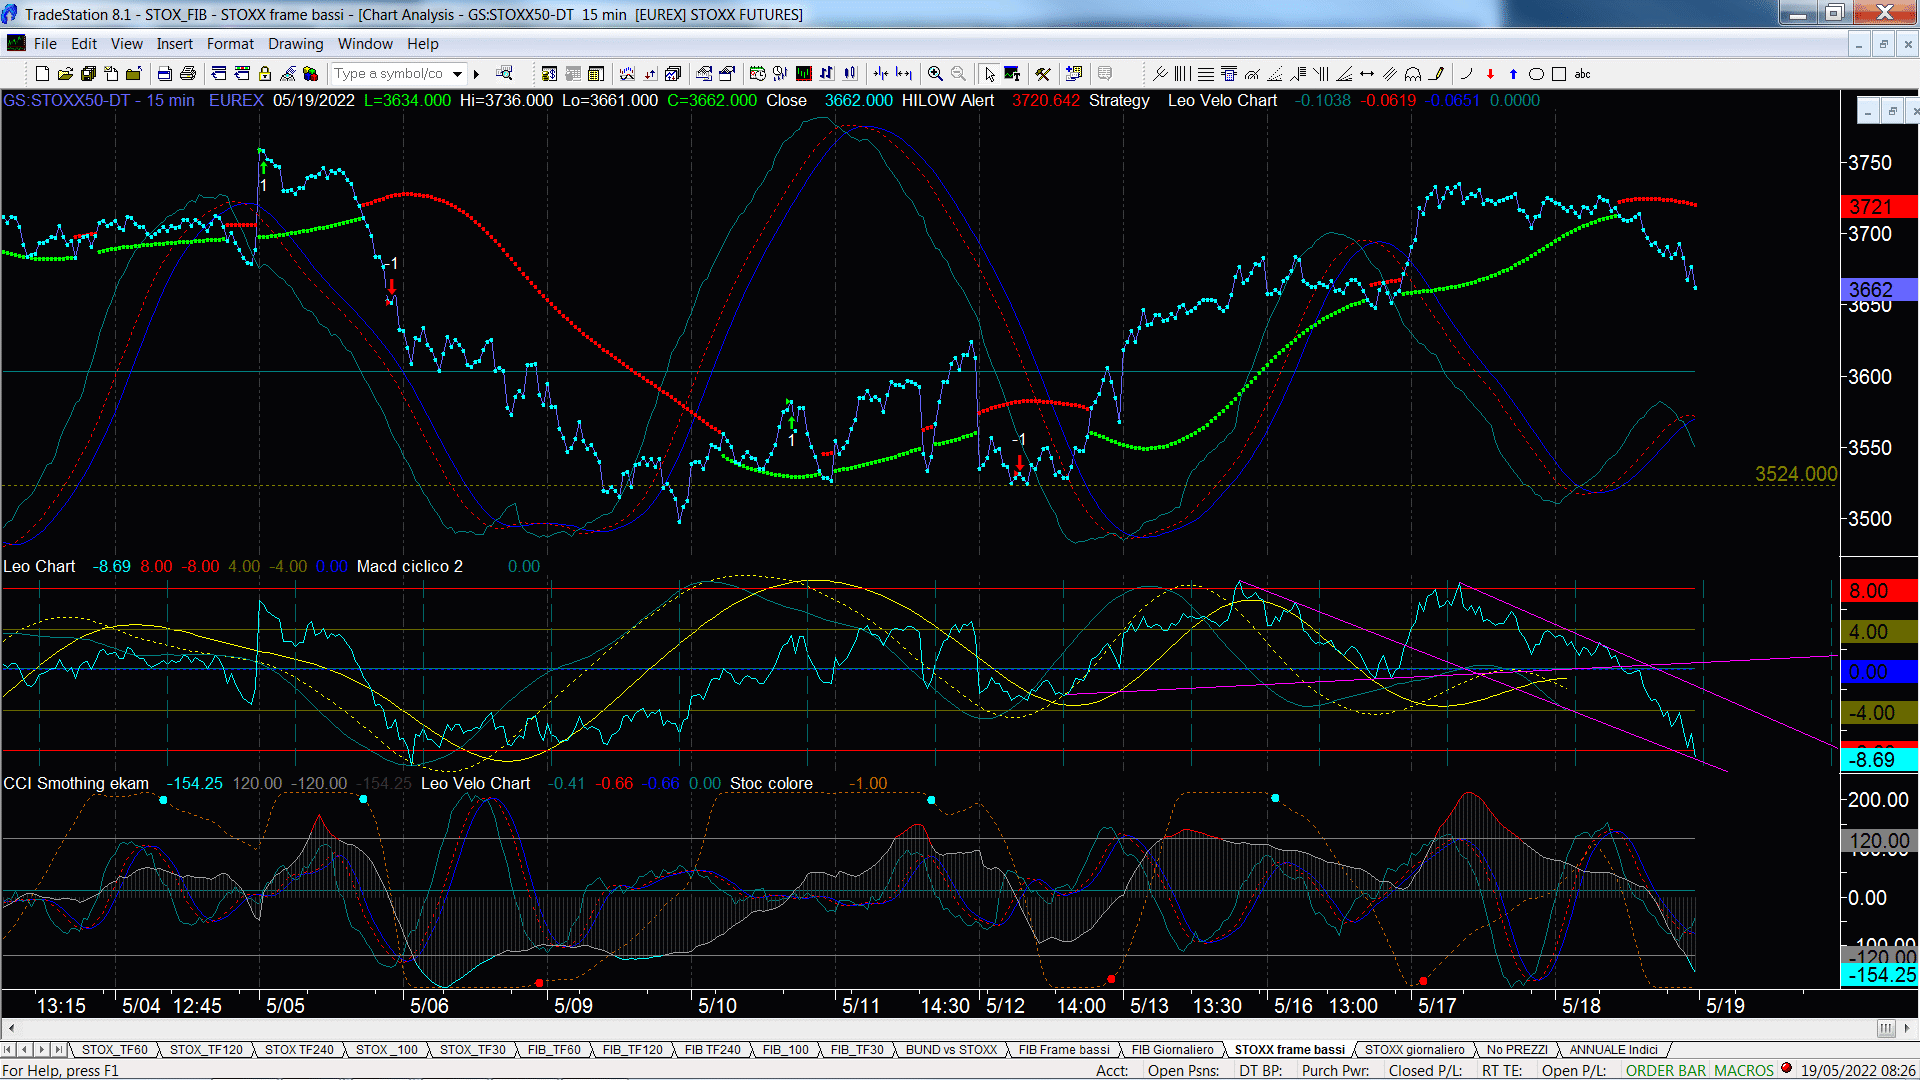Click the clock calendar icon in toolbar
The width and height of the screenshot is (1920, 1080).
point(757,74)
